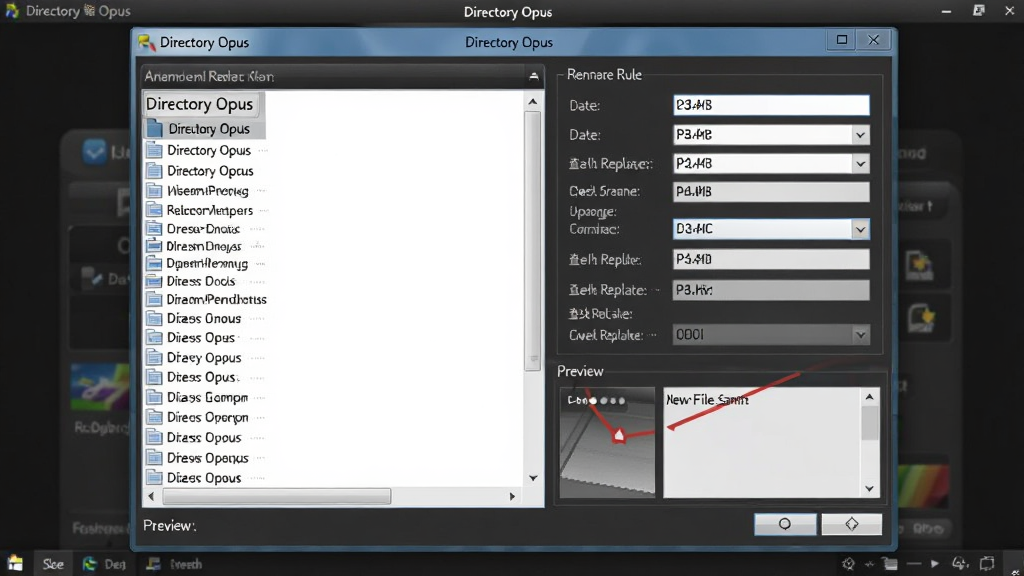Click the folder icon beside Diass Gompm
The height and width of the screenshot is (576, 1024).
[154, 397]
